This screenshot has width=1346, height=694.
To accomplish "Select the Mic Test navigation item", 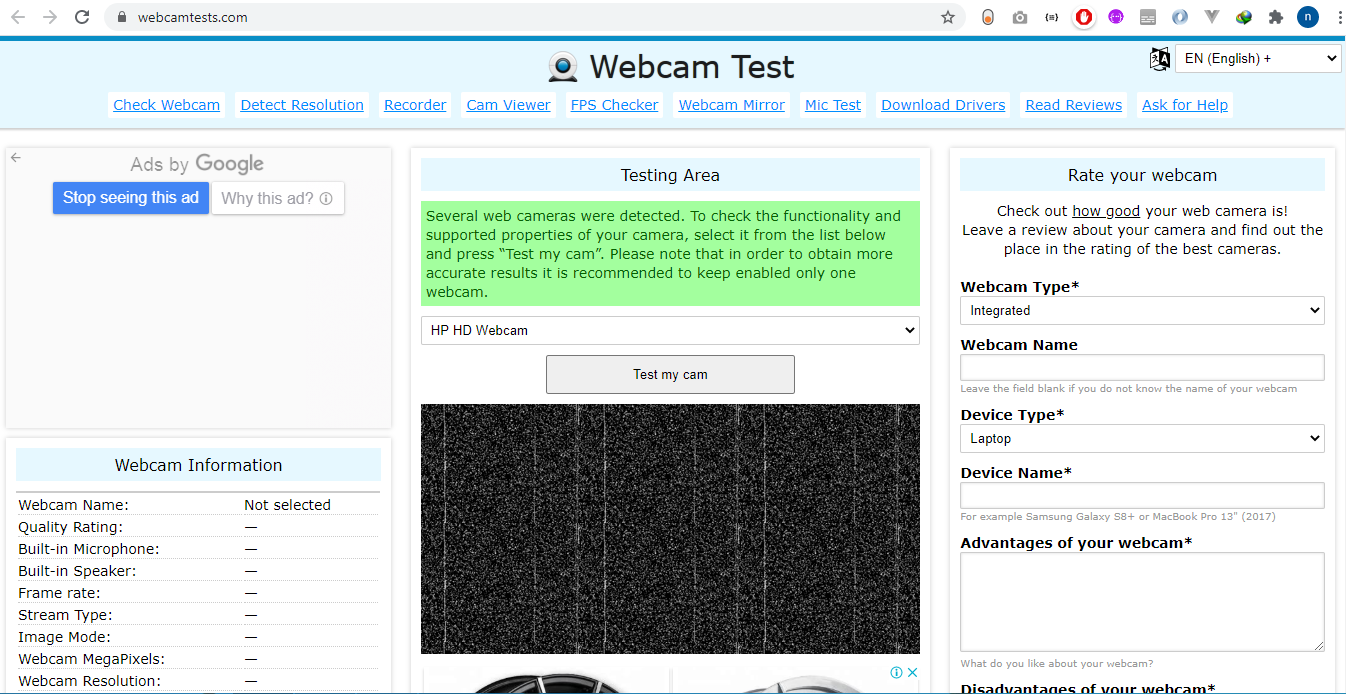I will pos(832,104).
